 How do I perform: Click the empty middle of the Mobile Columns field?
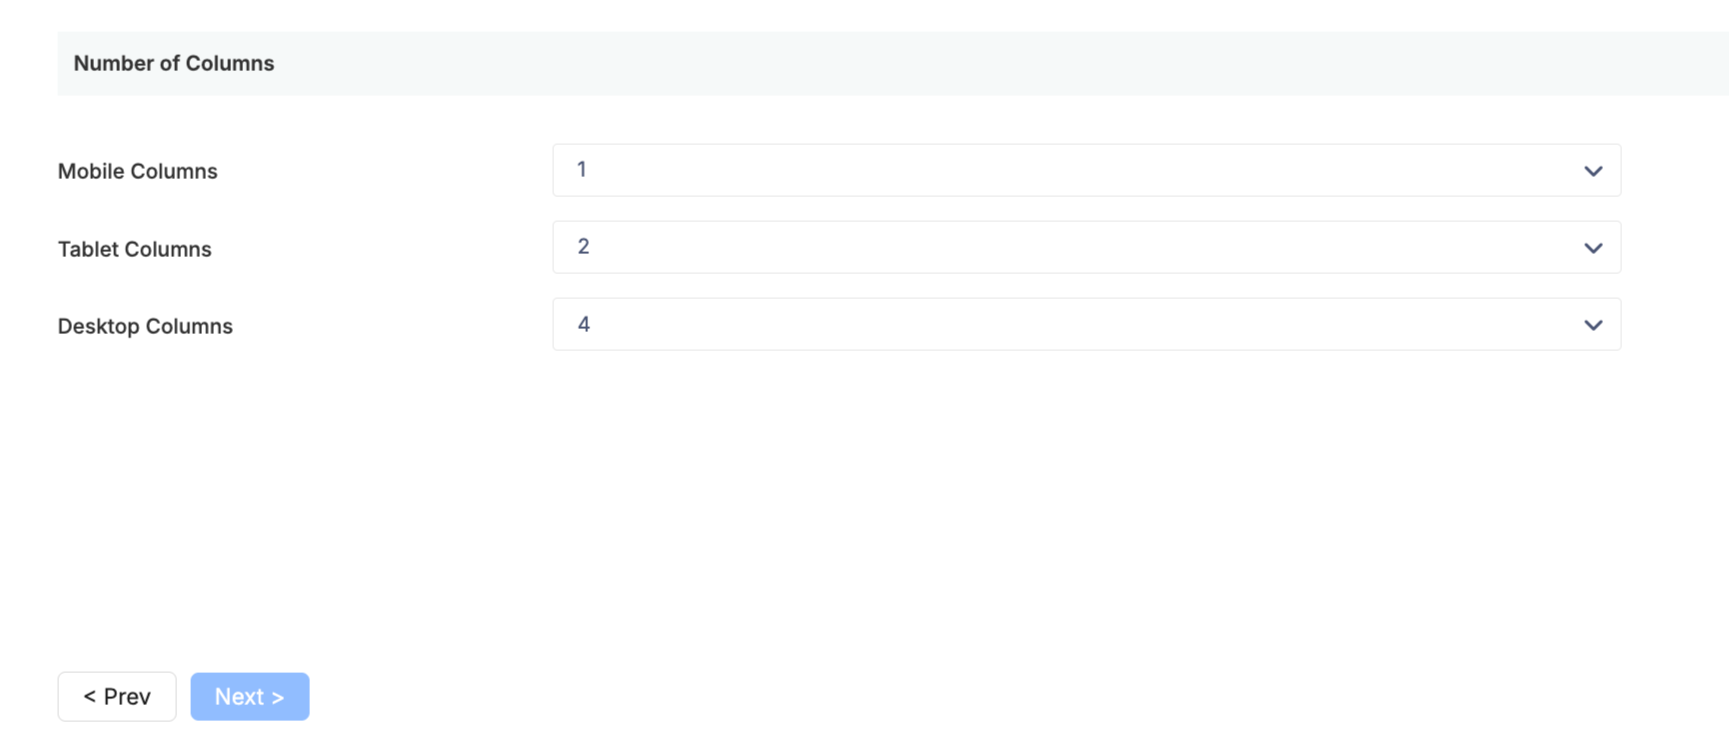pos(1086,170)
